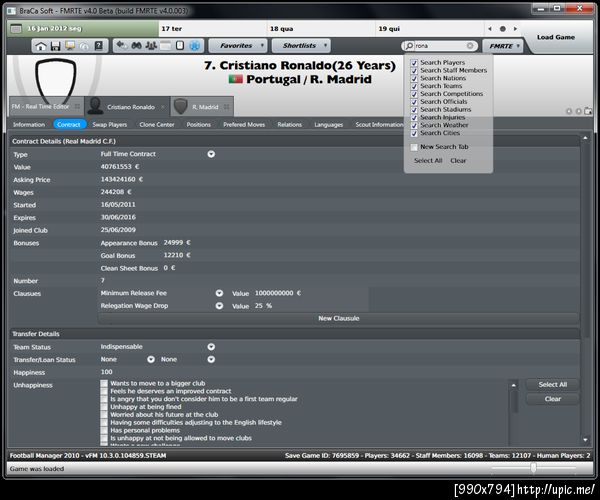The image size is (600, 500).
Task: Click the blue globe icon in toolbar
Action: pos(195,46)
